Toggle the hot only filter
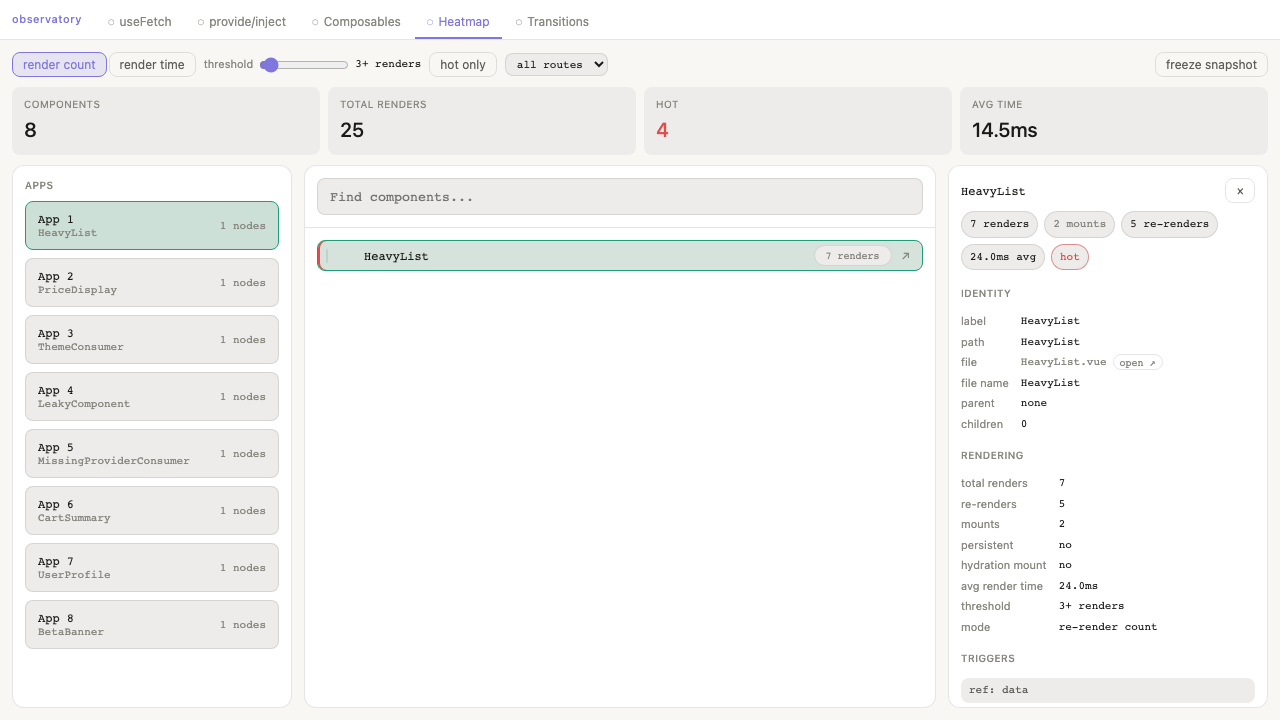This screenshot has width=1280, height=720. (462, 65)
